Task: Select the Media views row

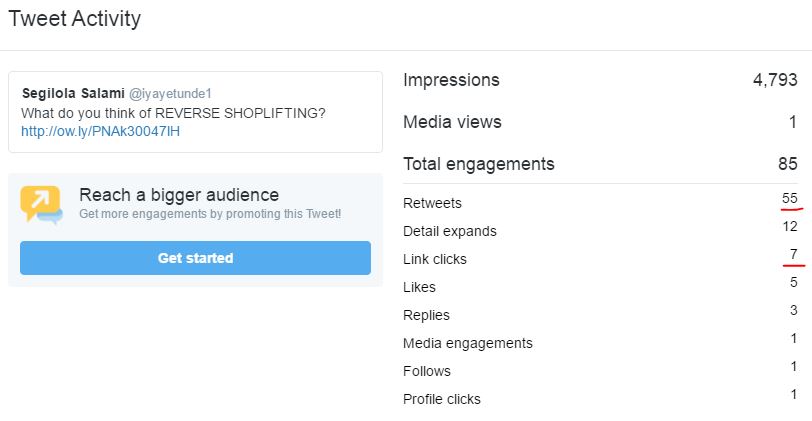Action: point(600,122)
